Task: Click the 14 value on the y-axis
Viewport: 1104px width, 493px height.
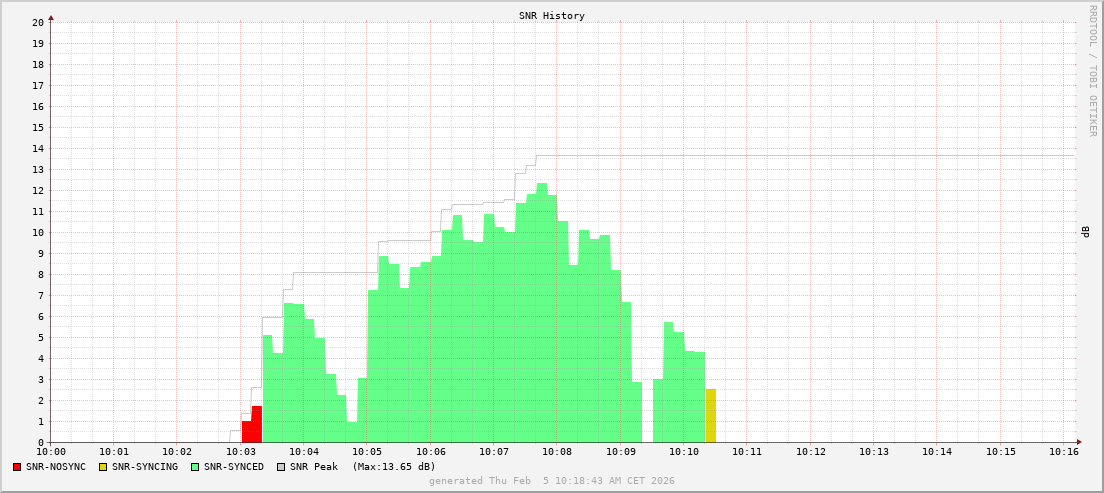Action: pos(37,148)
